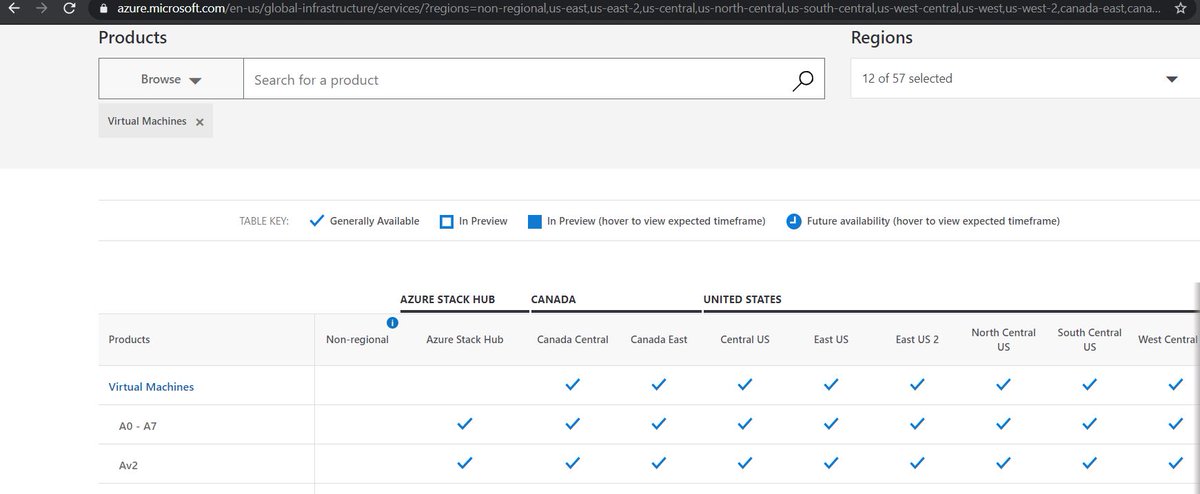This screenshot has width=1200, height=494.
Task: Expand the Regions selector dropdown
Action: pos(1025,79)
